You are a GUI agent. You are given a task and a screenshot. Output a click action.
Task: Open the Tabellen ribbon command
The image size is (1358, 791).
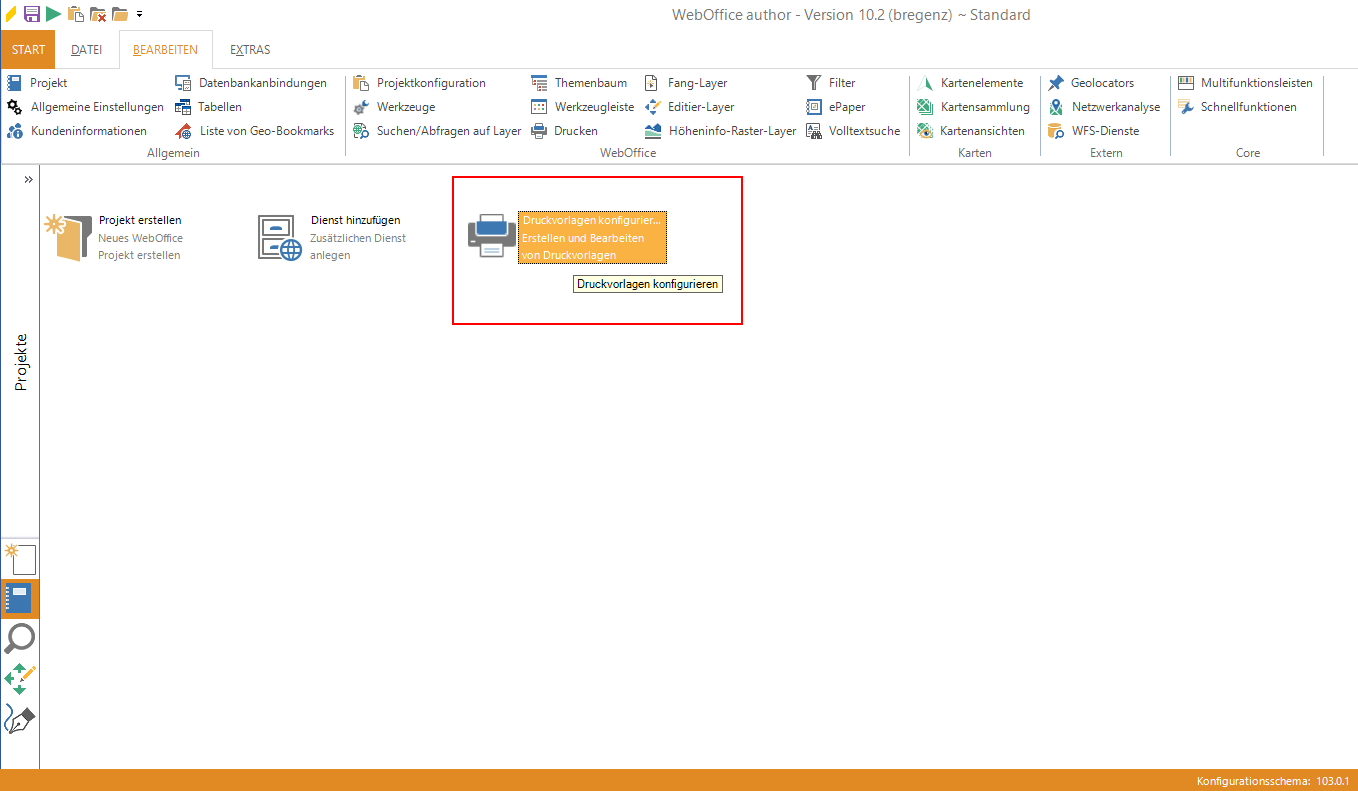208,107
